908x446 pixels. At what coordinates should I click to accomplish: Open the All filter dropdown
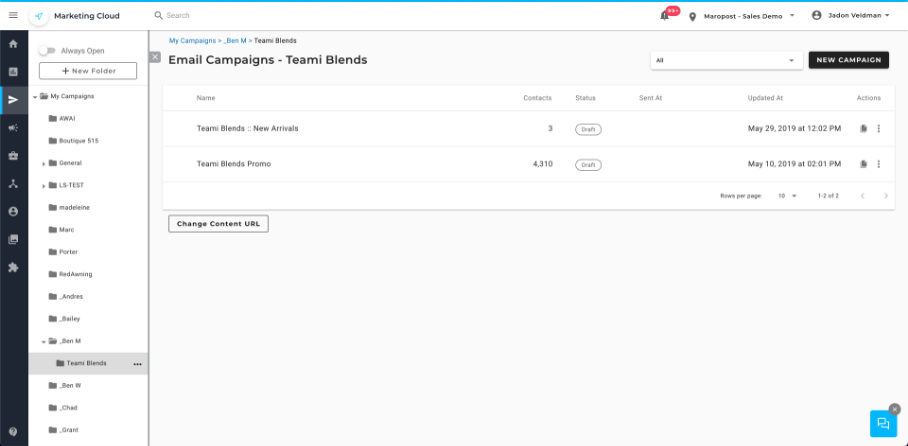coord(726,60)
